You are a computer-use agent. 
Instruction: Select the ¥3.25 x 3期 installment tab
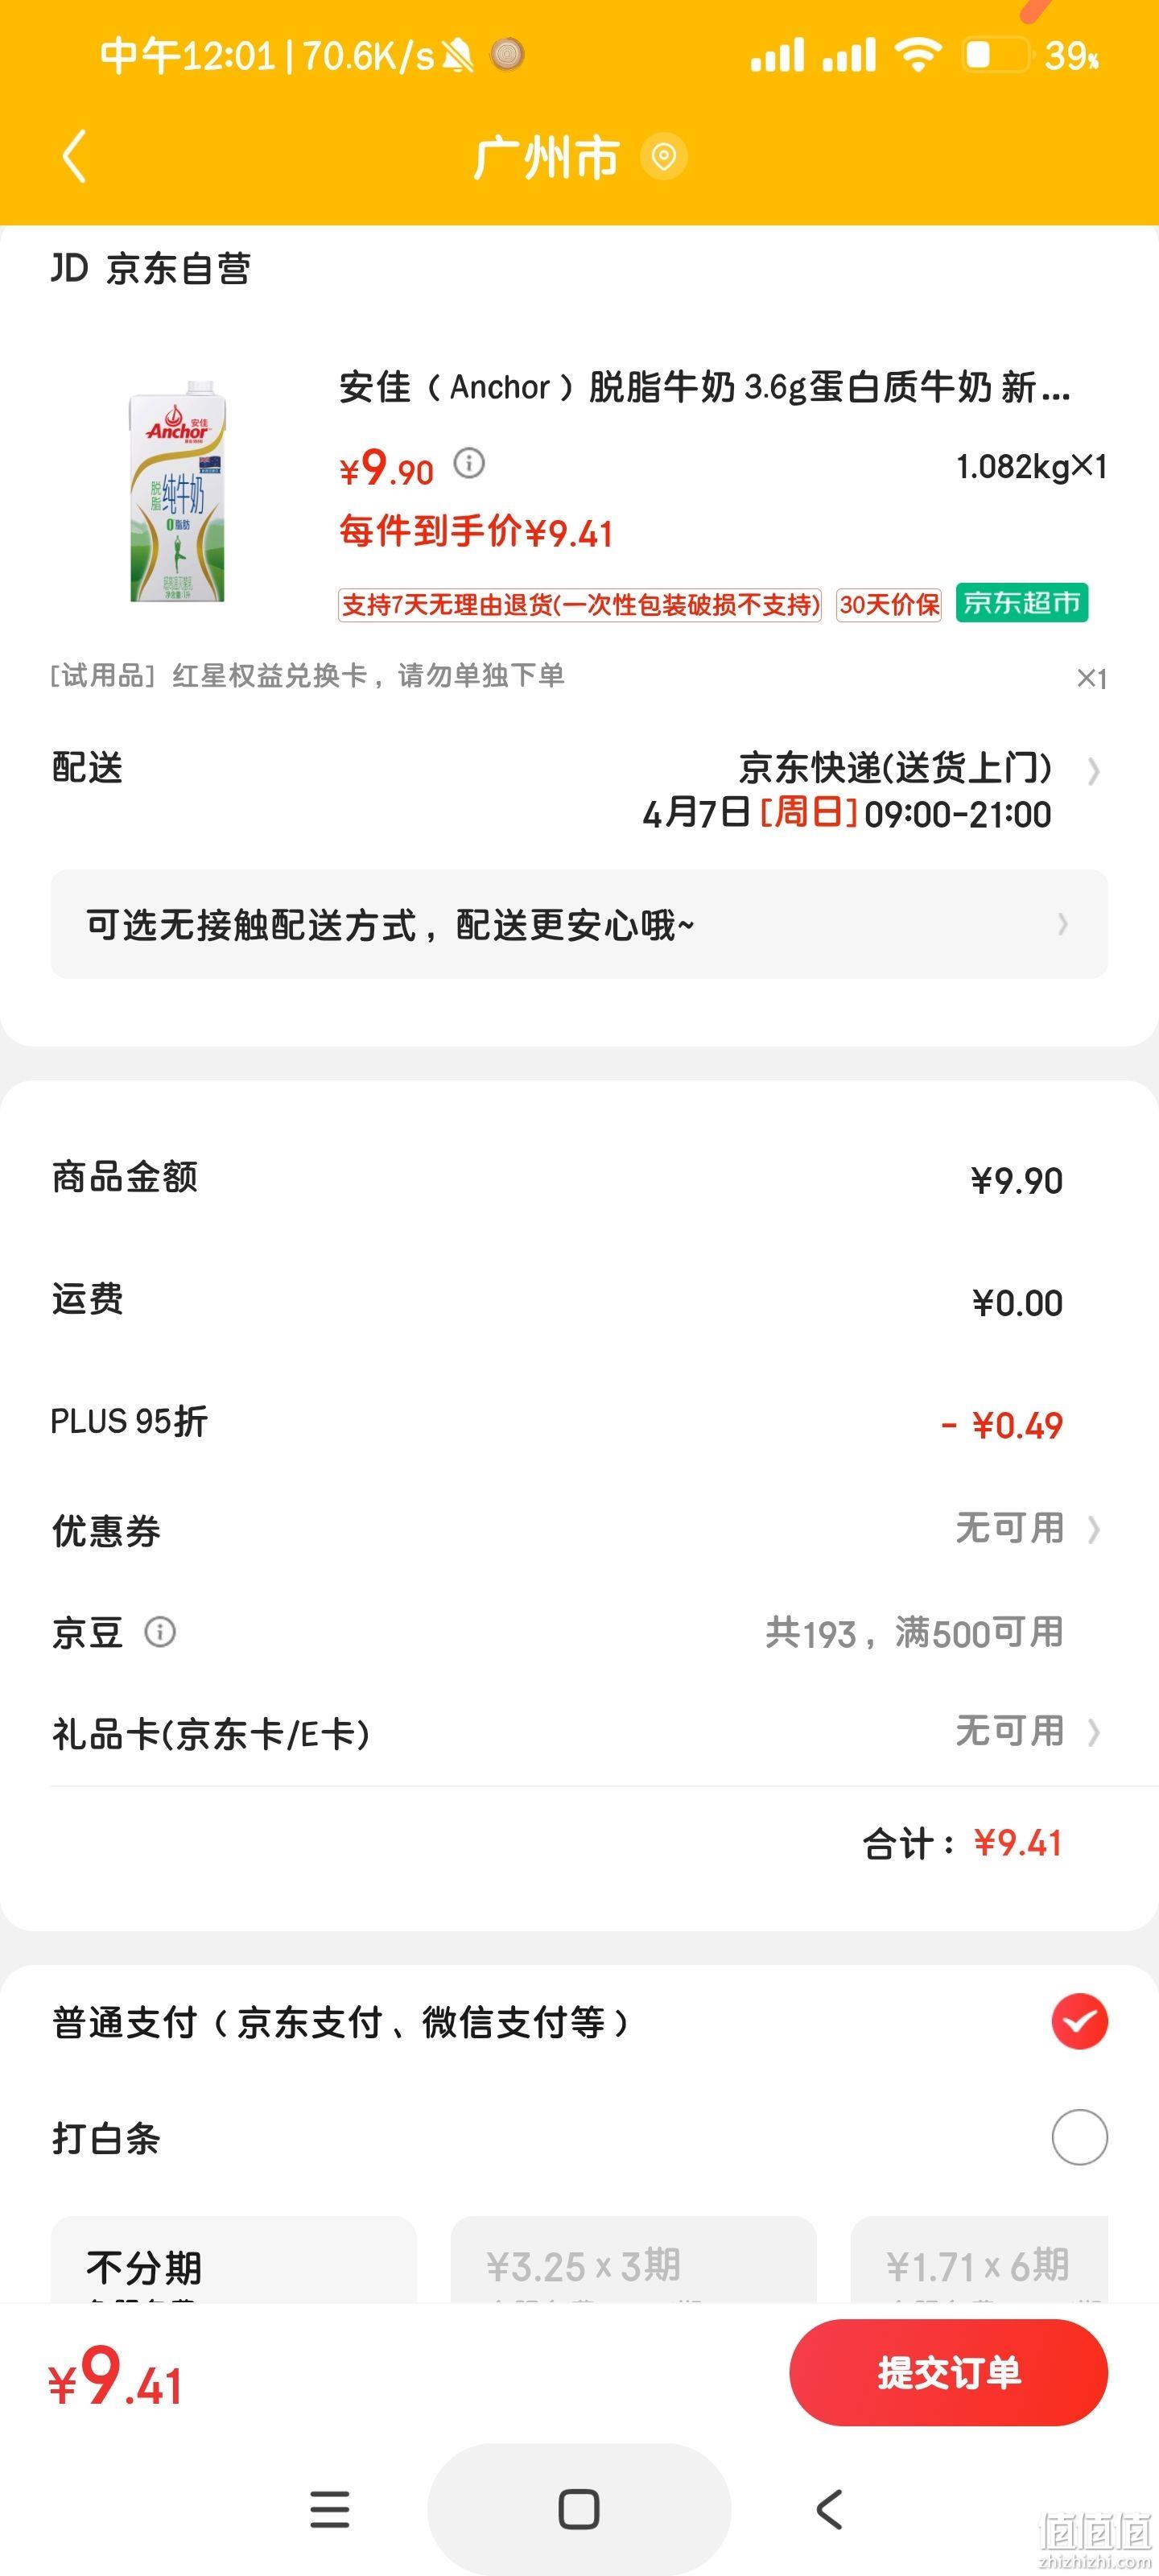click(x=633, y=2260)
